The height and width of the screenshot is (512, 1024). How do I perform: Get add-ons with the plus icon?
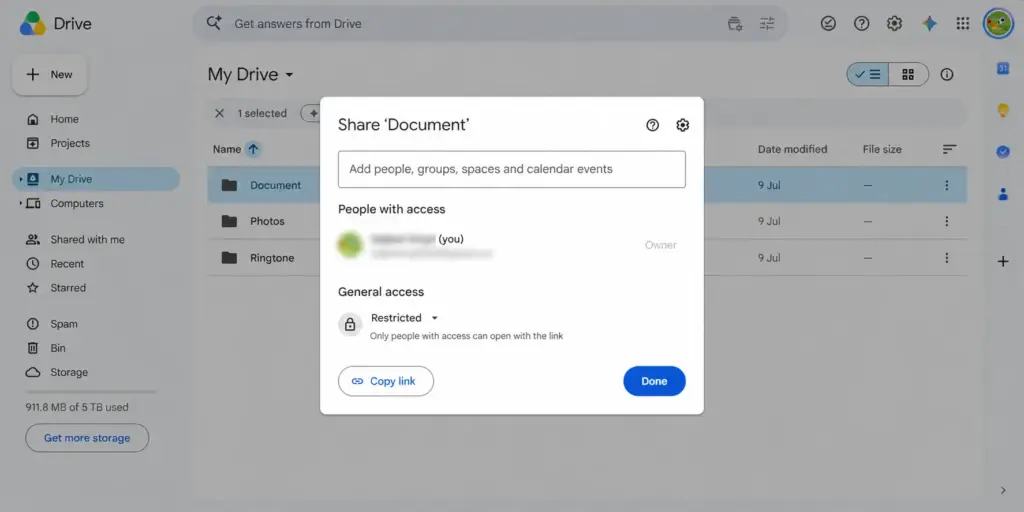coord(1003,262)
